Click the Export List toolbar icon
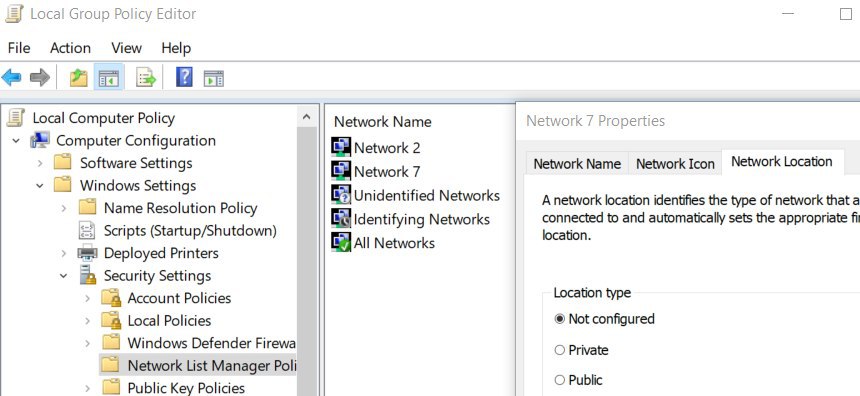860x396 pixels. [x=146, y=78]
